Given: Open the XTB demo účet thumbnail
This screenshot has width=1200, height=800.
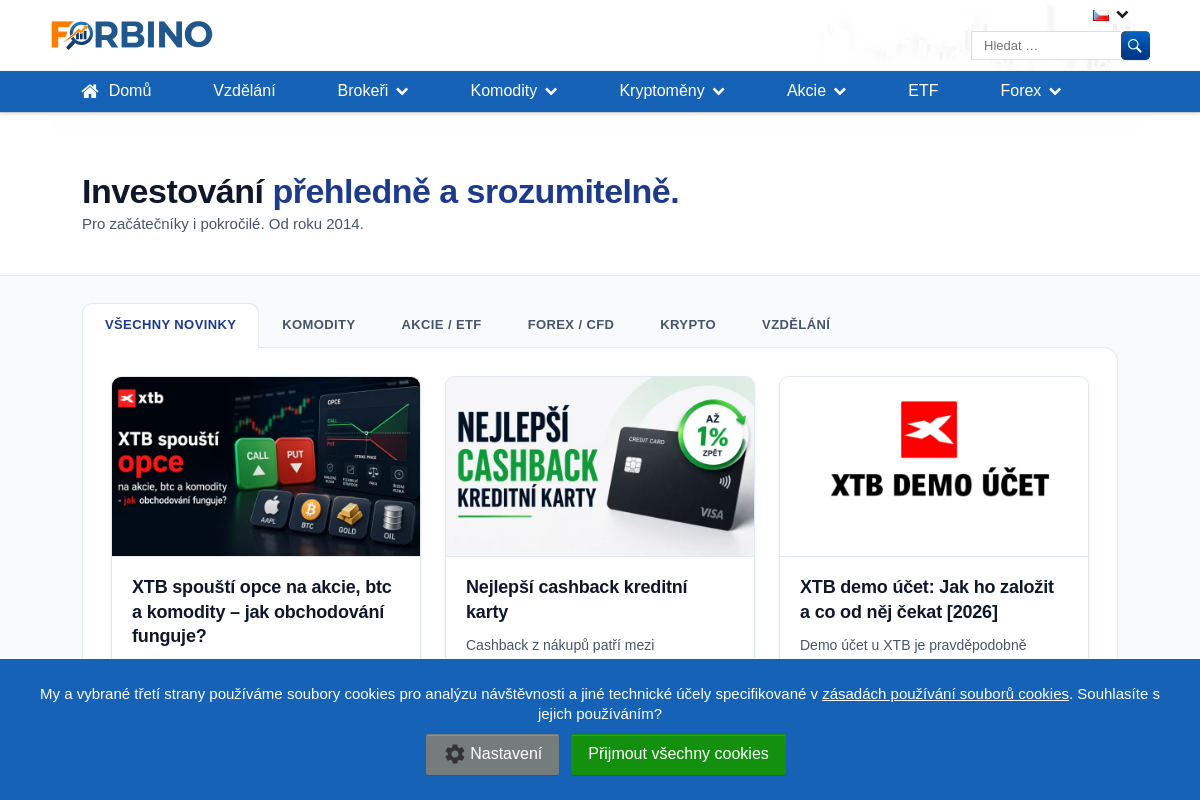Looking at the screenshot, I should click(934, 466).
